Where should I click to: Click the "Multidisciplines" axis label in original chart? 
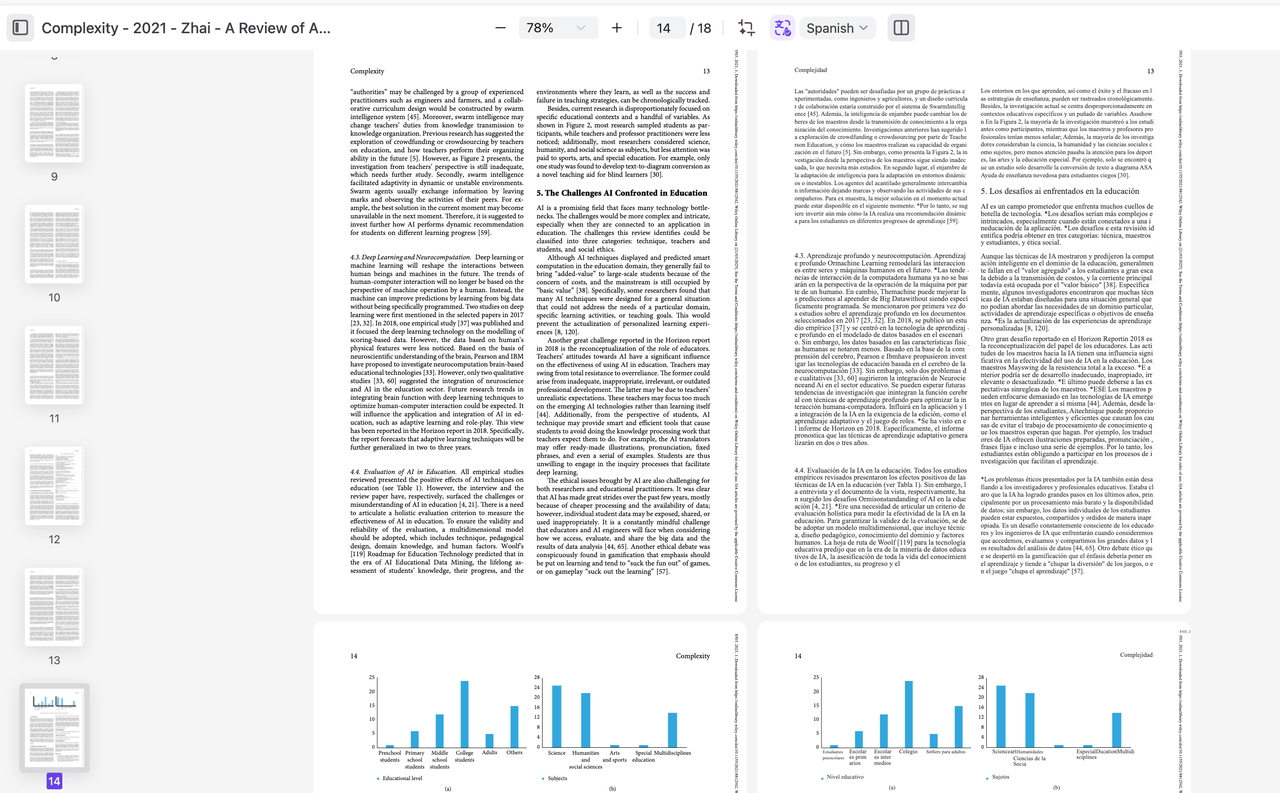[x=672, y=752]
